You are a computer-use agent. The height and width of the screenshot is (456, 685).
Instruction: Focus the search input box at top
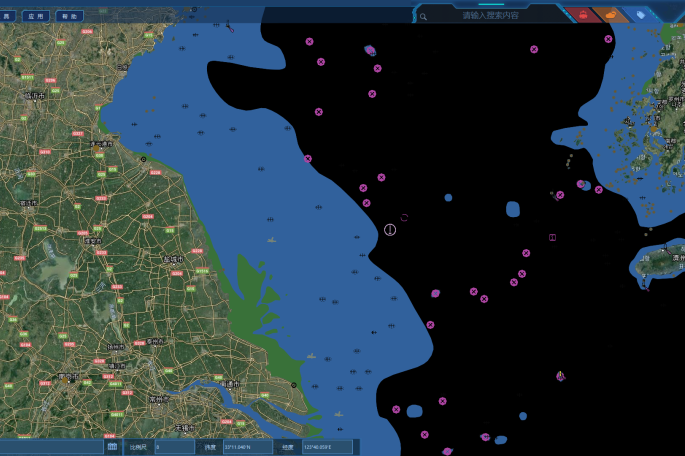(x=490, y=16)
